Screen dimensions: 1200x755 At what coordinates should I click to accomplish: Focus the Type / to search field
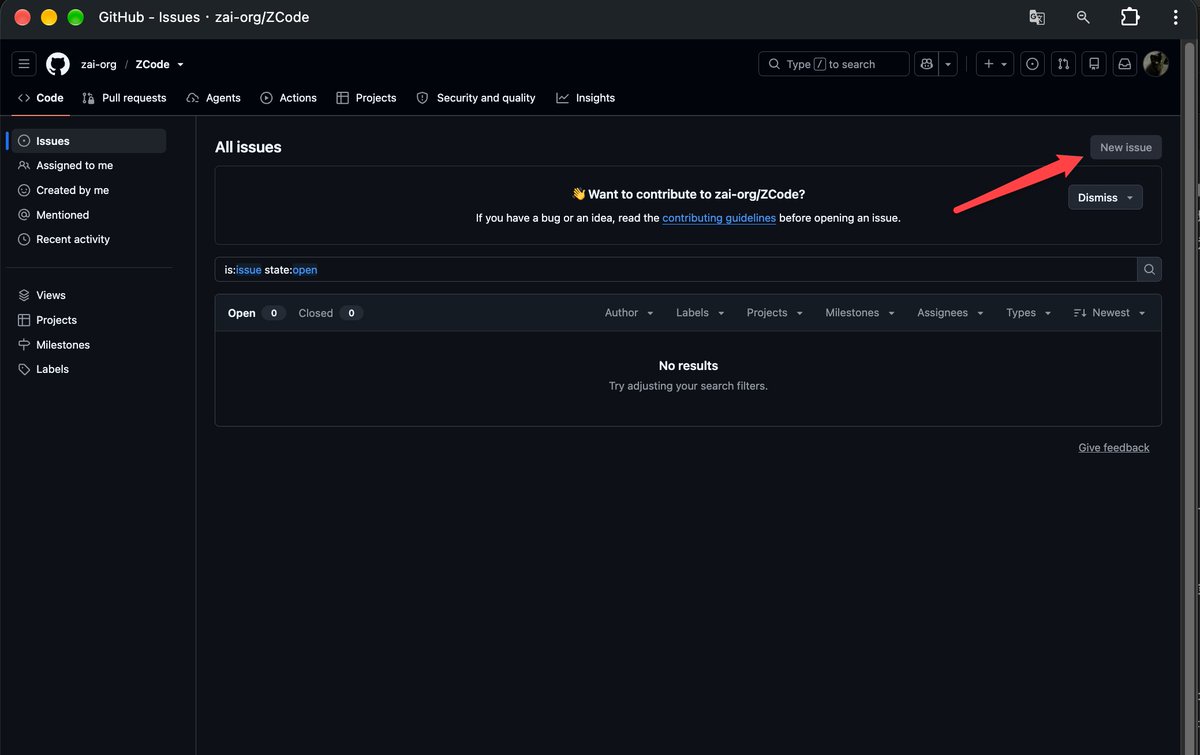(834, 64)
